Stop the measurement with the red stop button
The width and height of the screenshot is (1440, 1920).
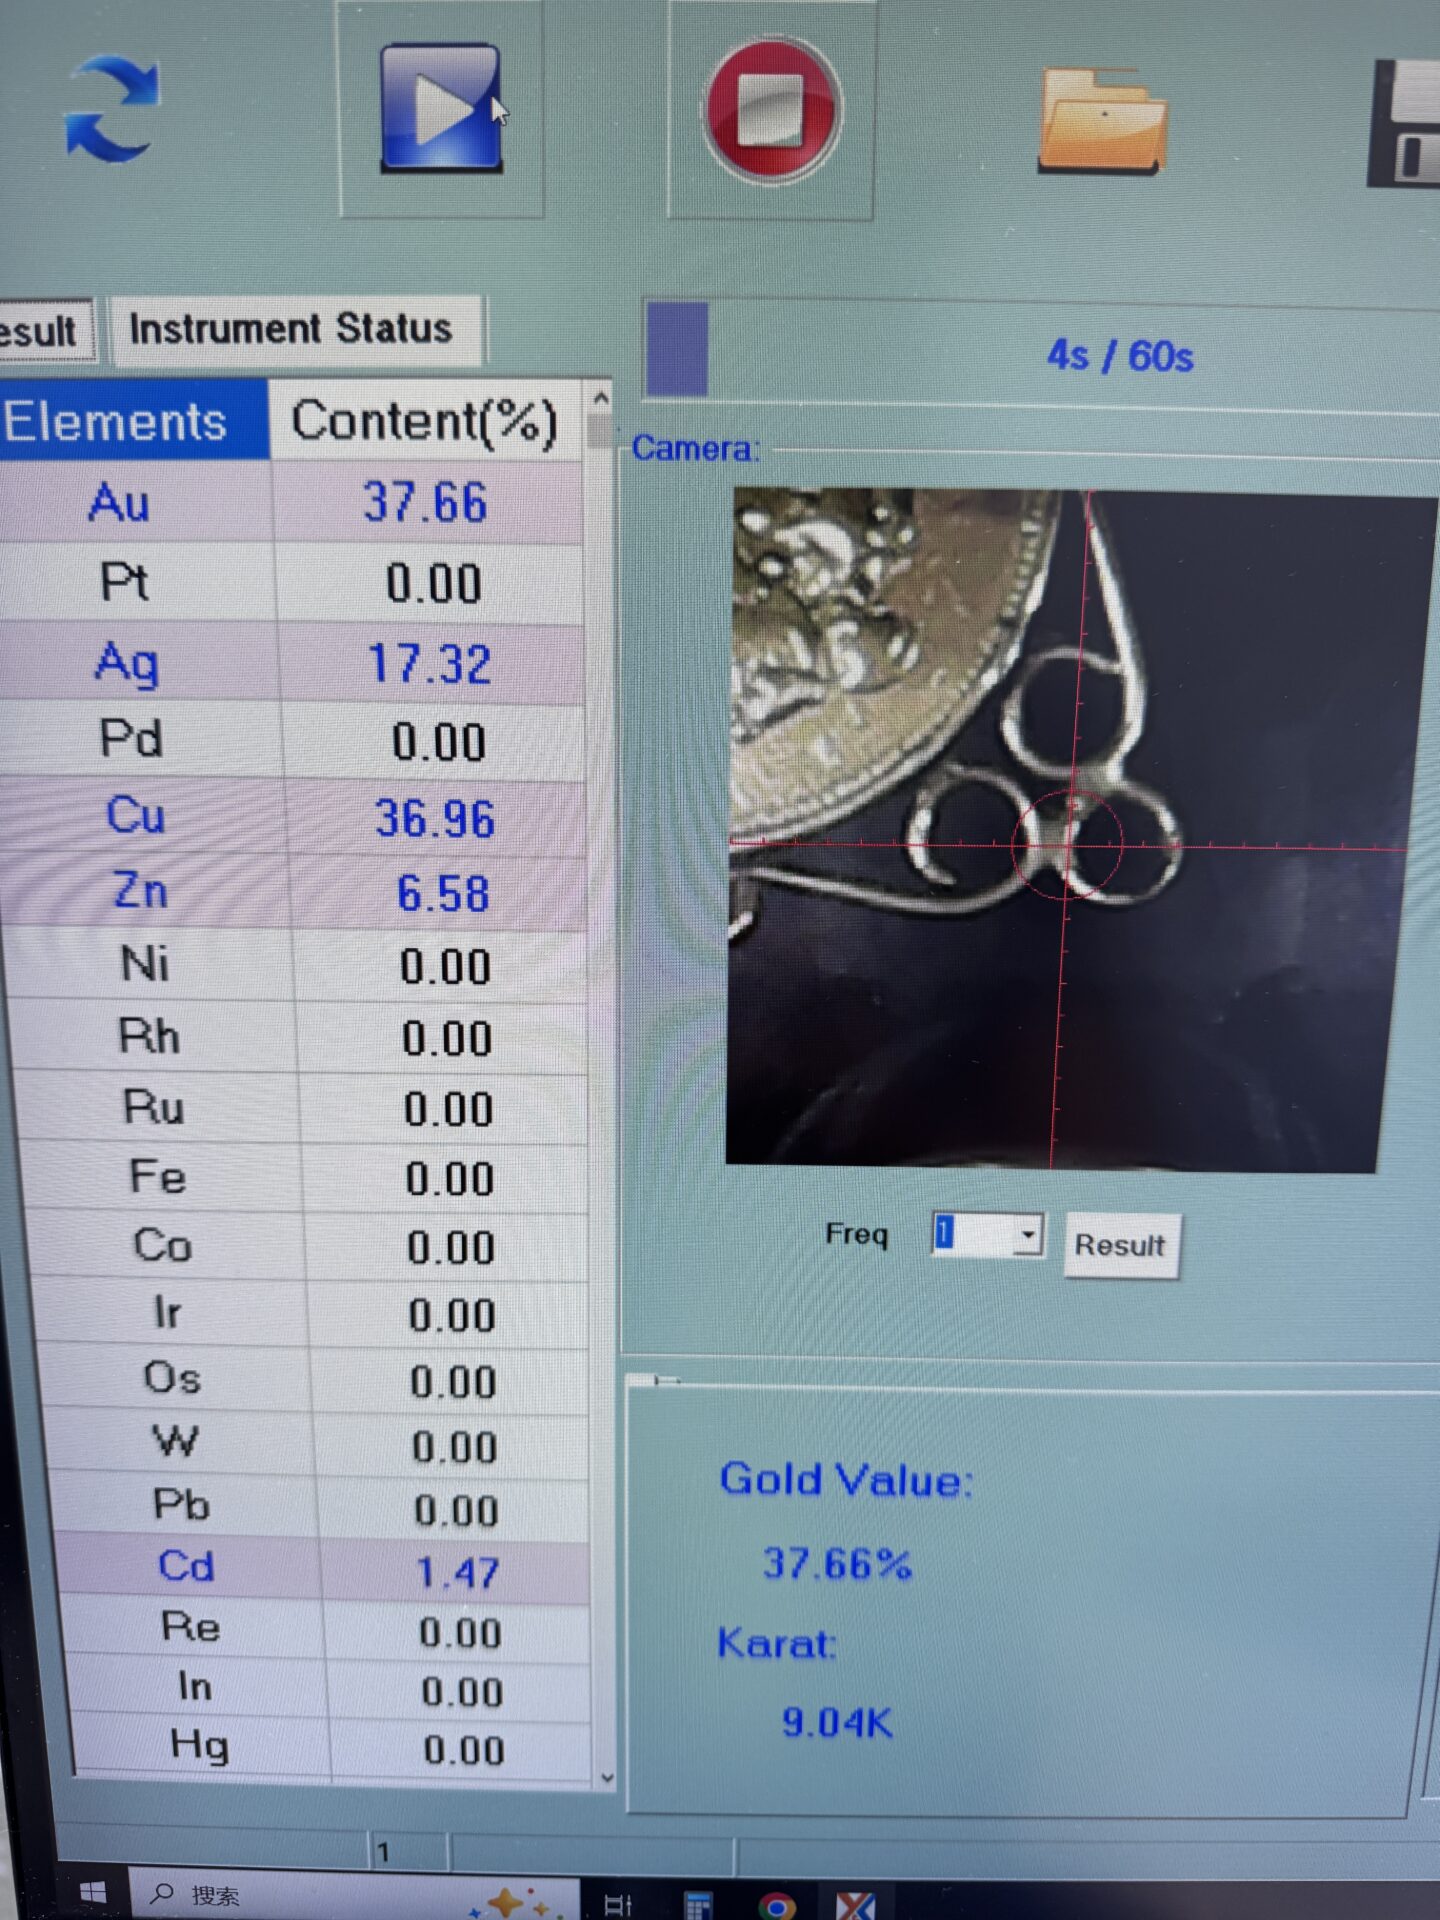(x=771, y=110)
